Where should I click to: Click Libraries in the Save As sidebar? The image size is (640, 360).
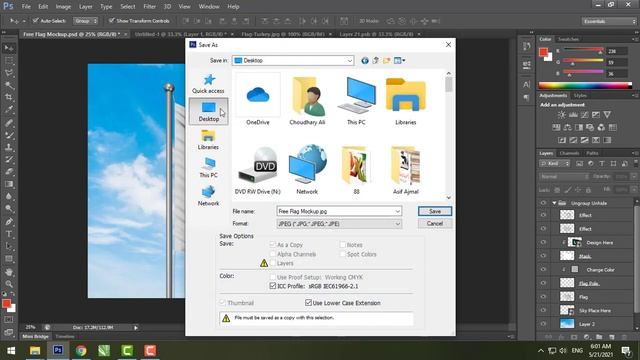208,140
